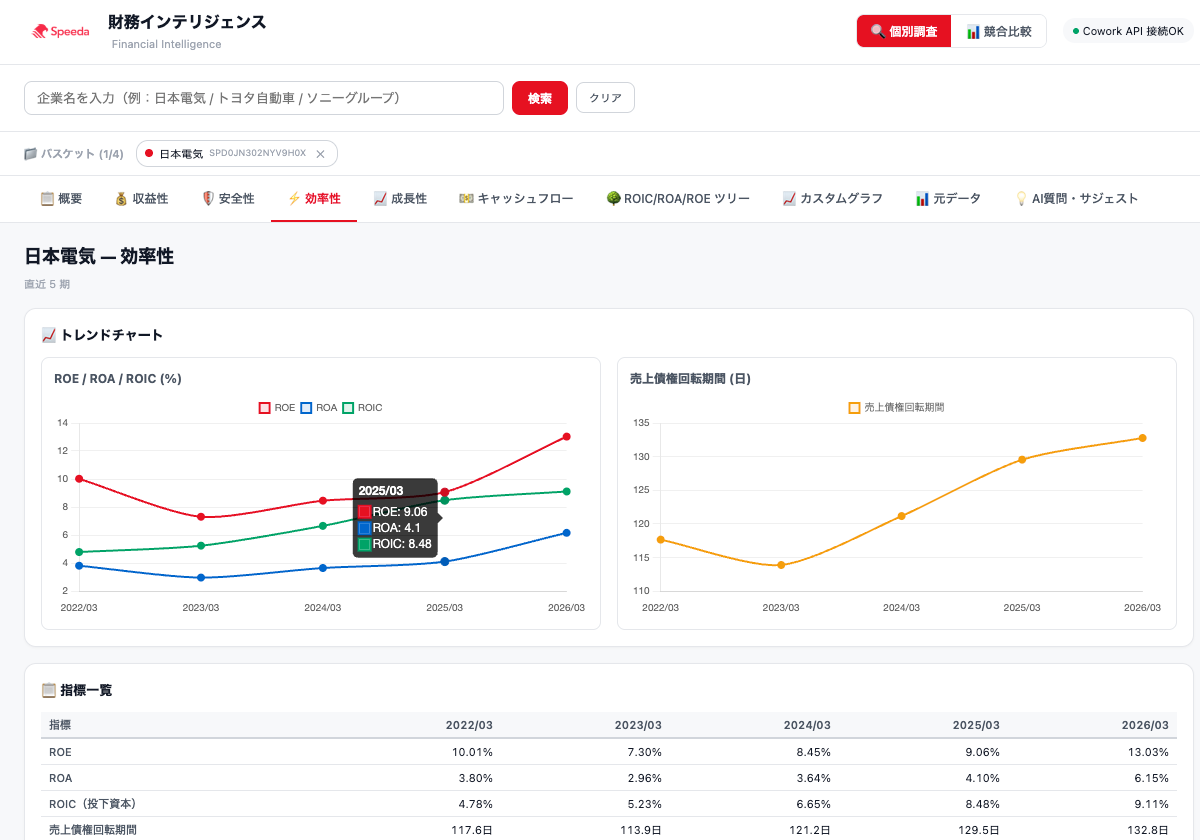1200x840 pixels.
Task: Click the 9.11% ROIC value
Action: pos(1151,804)
